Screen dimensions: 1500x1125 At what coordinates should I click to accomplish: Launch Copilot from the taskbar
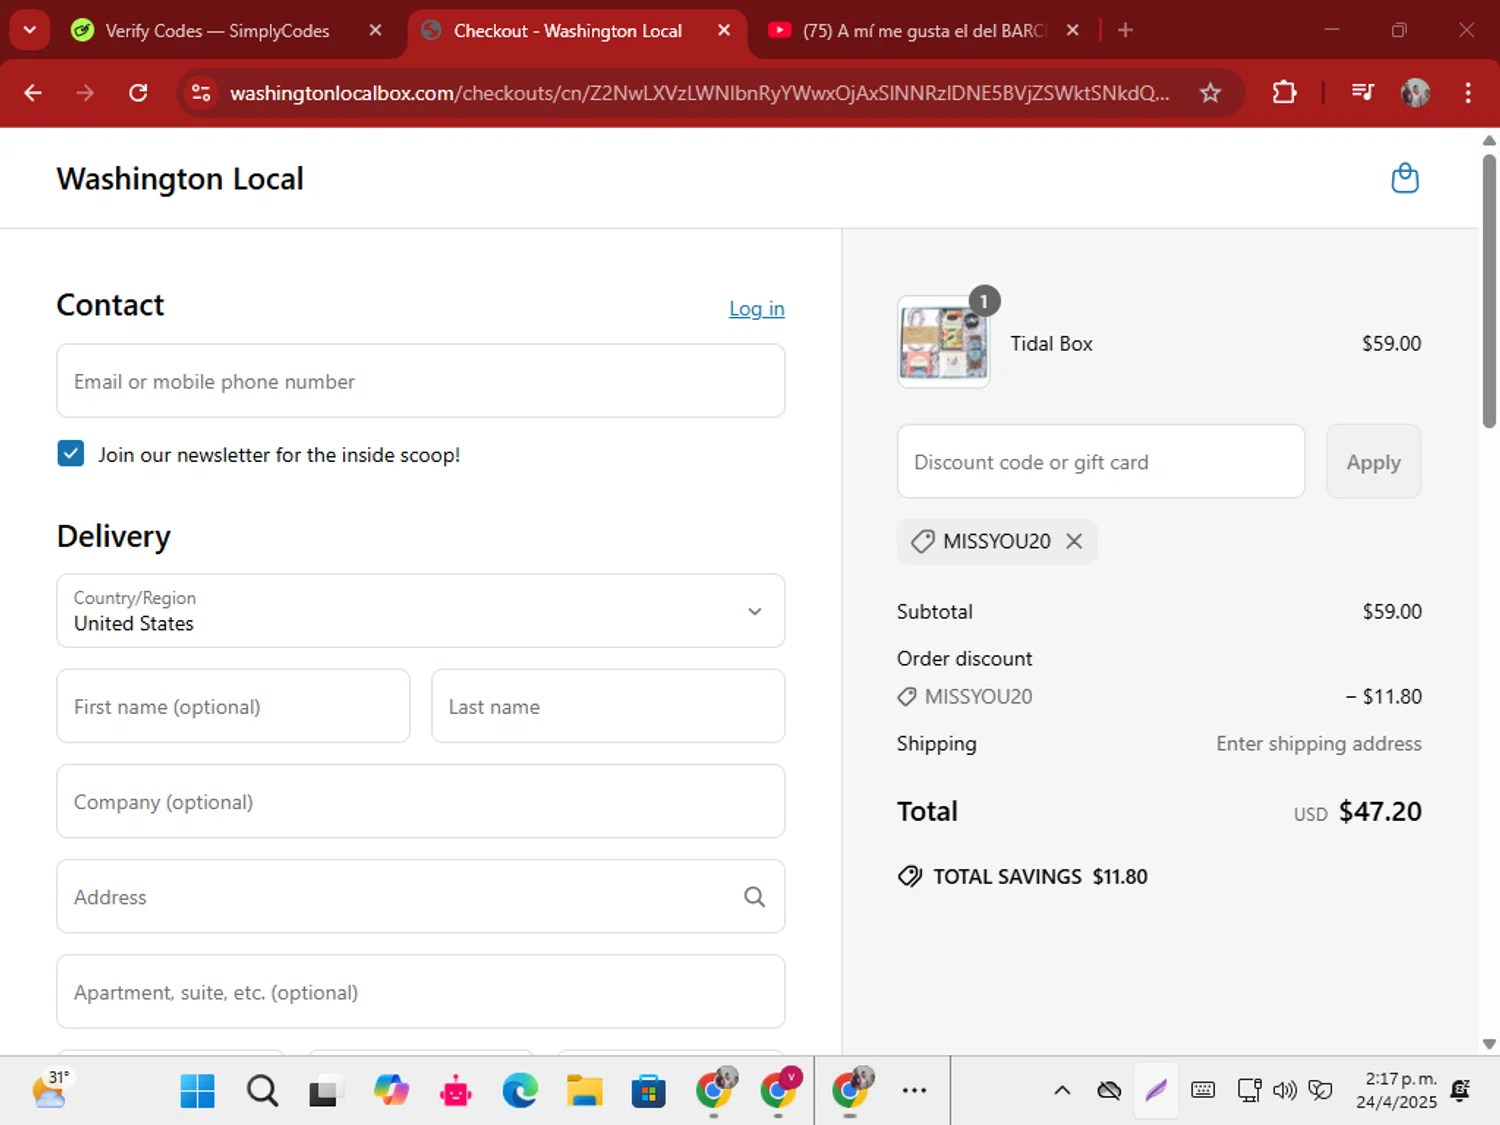point(391,1091)
